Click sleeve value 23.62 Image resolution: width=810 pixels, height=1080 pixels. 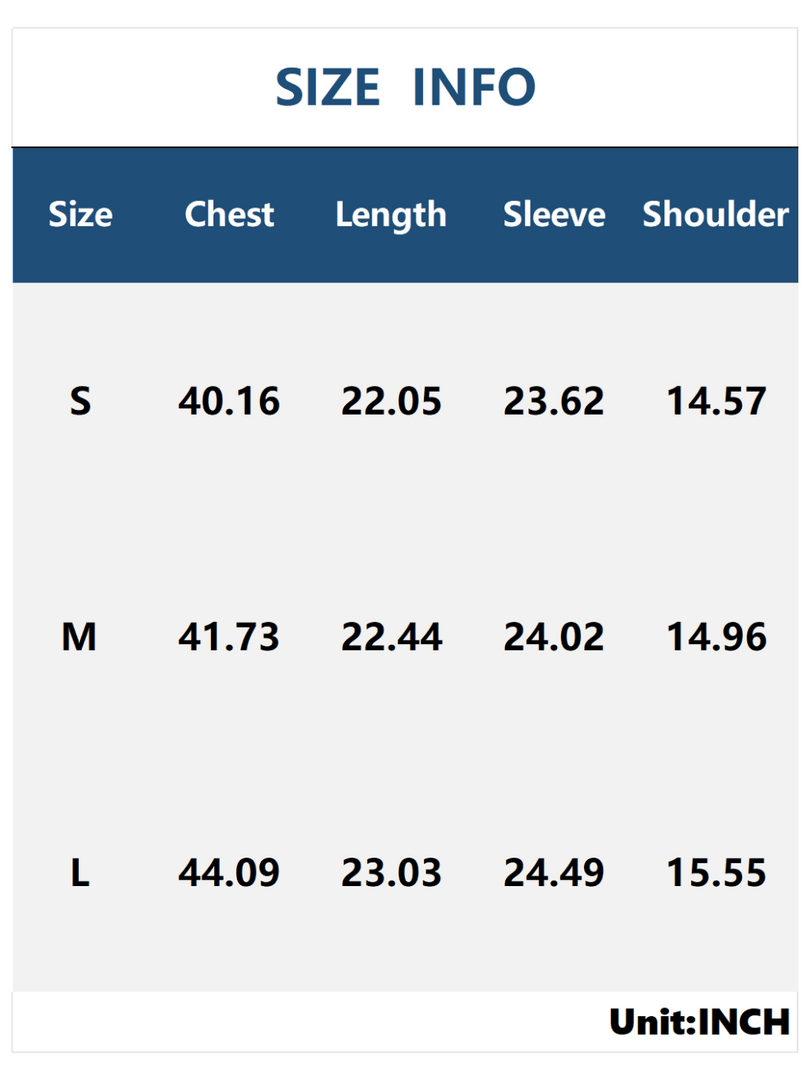[x=554, y=401]
